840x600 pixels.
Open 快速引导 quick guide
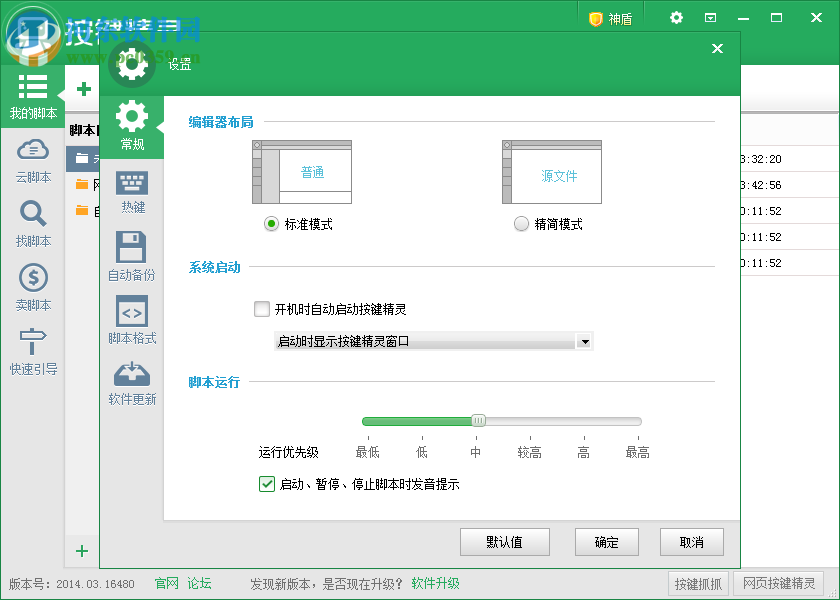[32, 350]
